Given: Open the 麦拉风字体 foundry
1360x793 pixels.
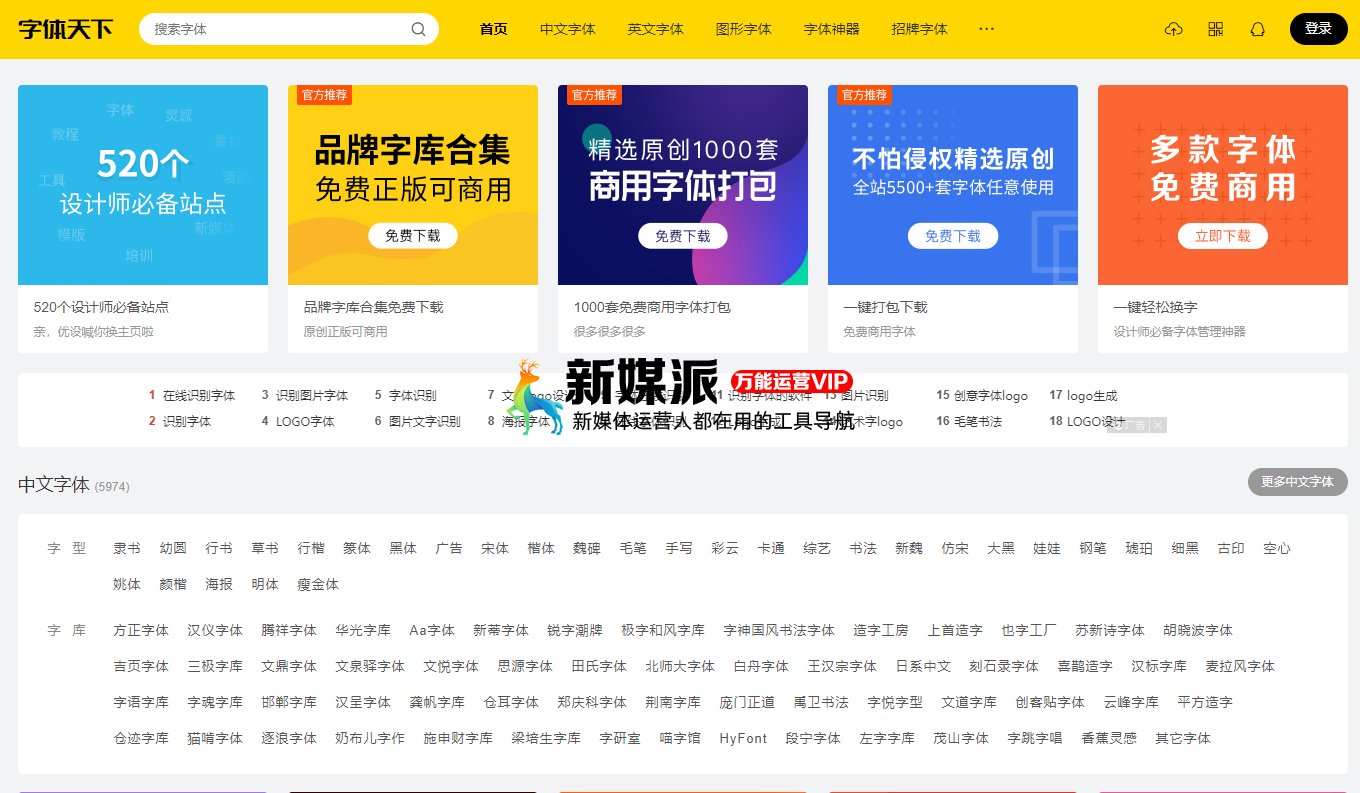Looking at the screenshot, I should (1240, 666).
